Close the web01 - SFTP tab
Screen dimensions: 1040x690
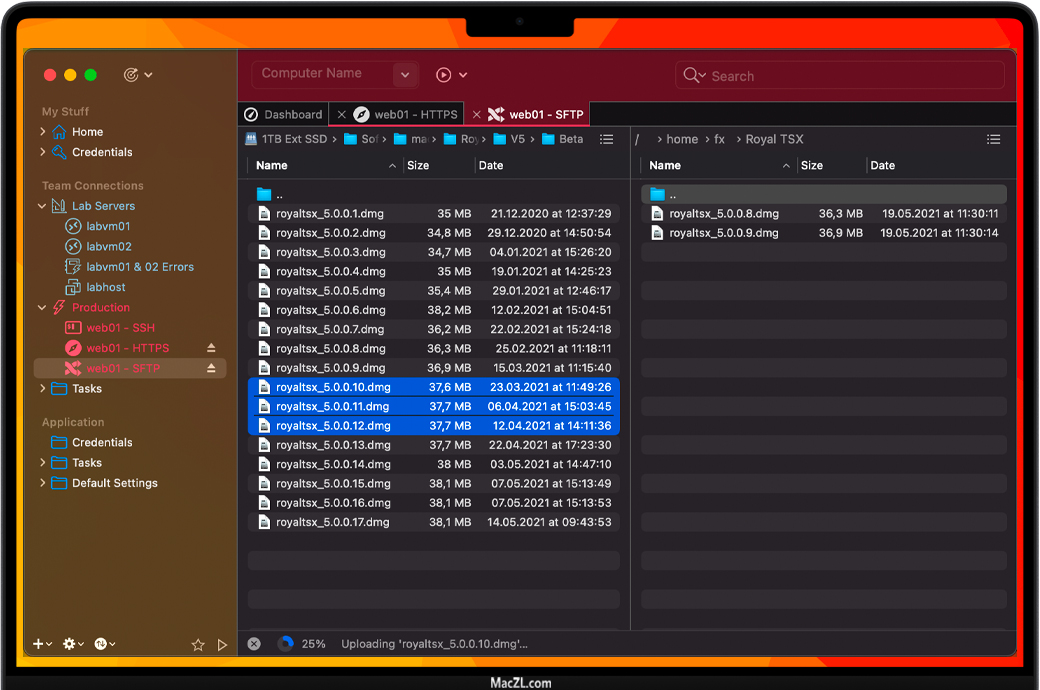coord(476,115)
